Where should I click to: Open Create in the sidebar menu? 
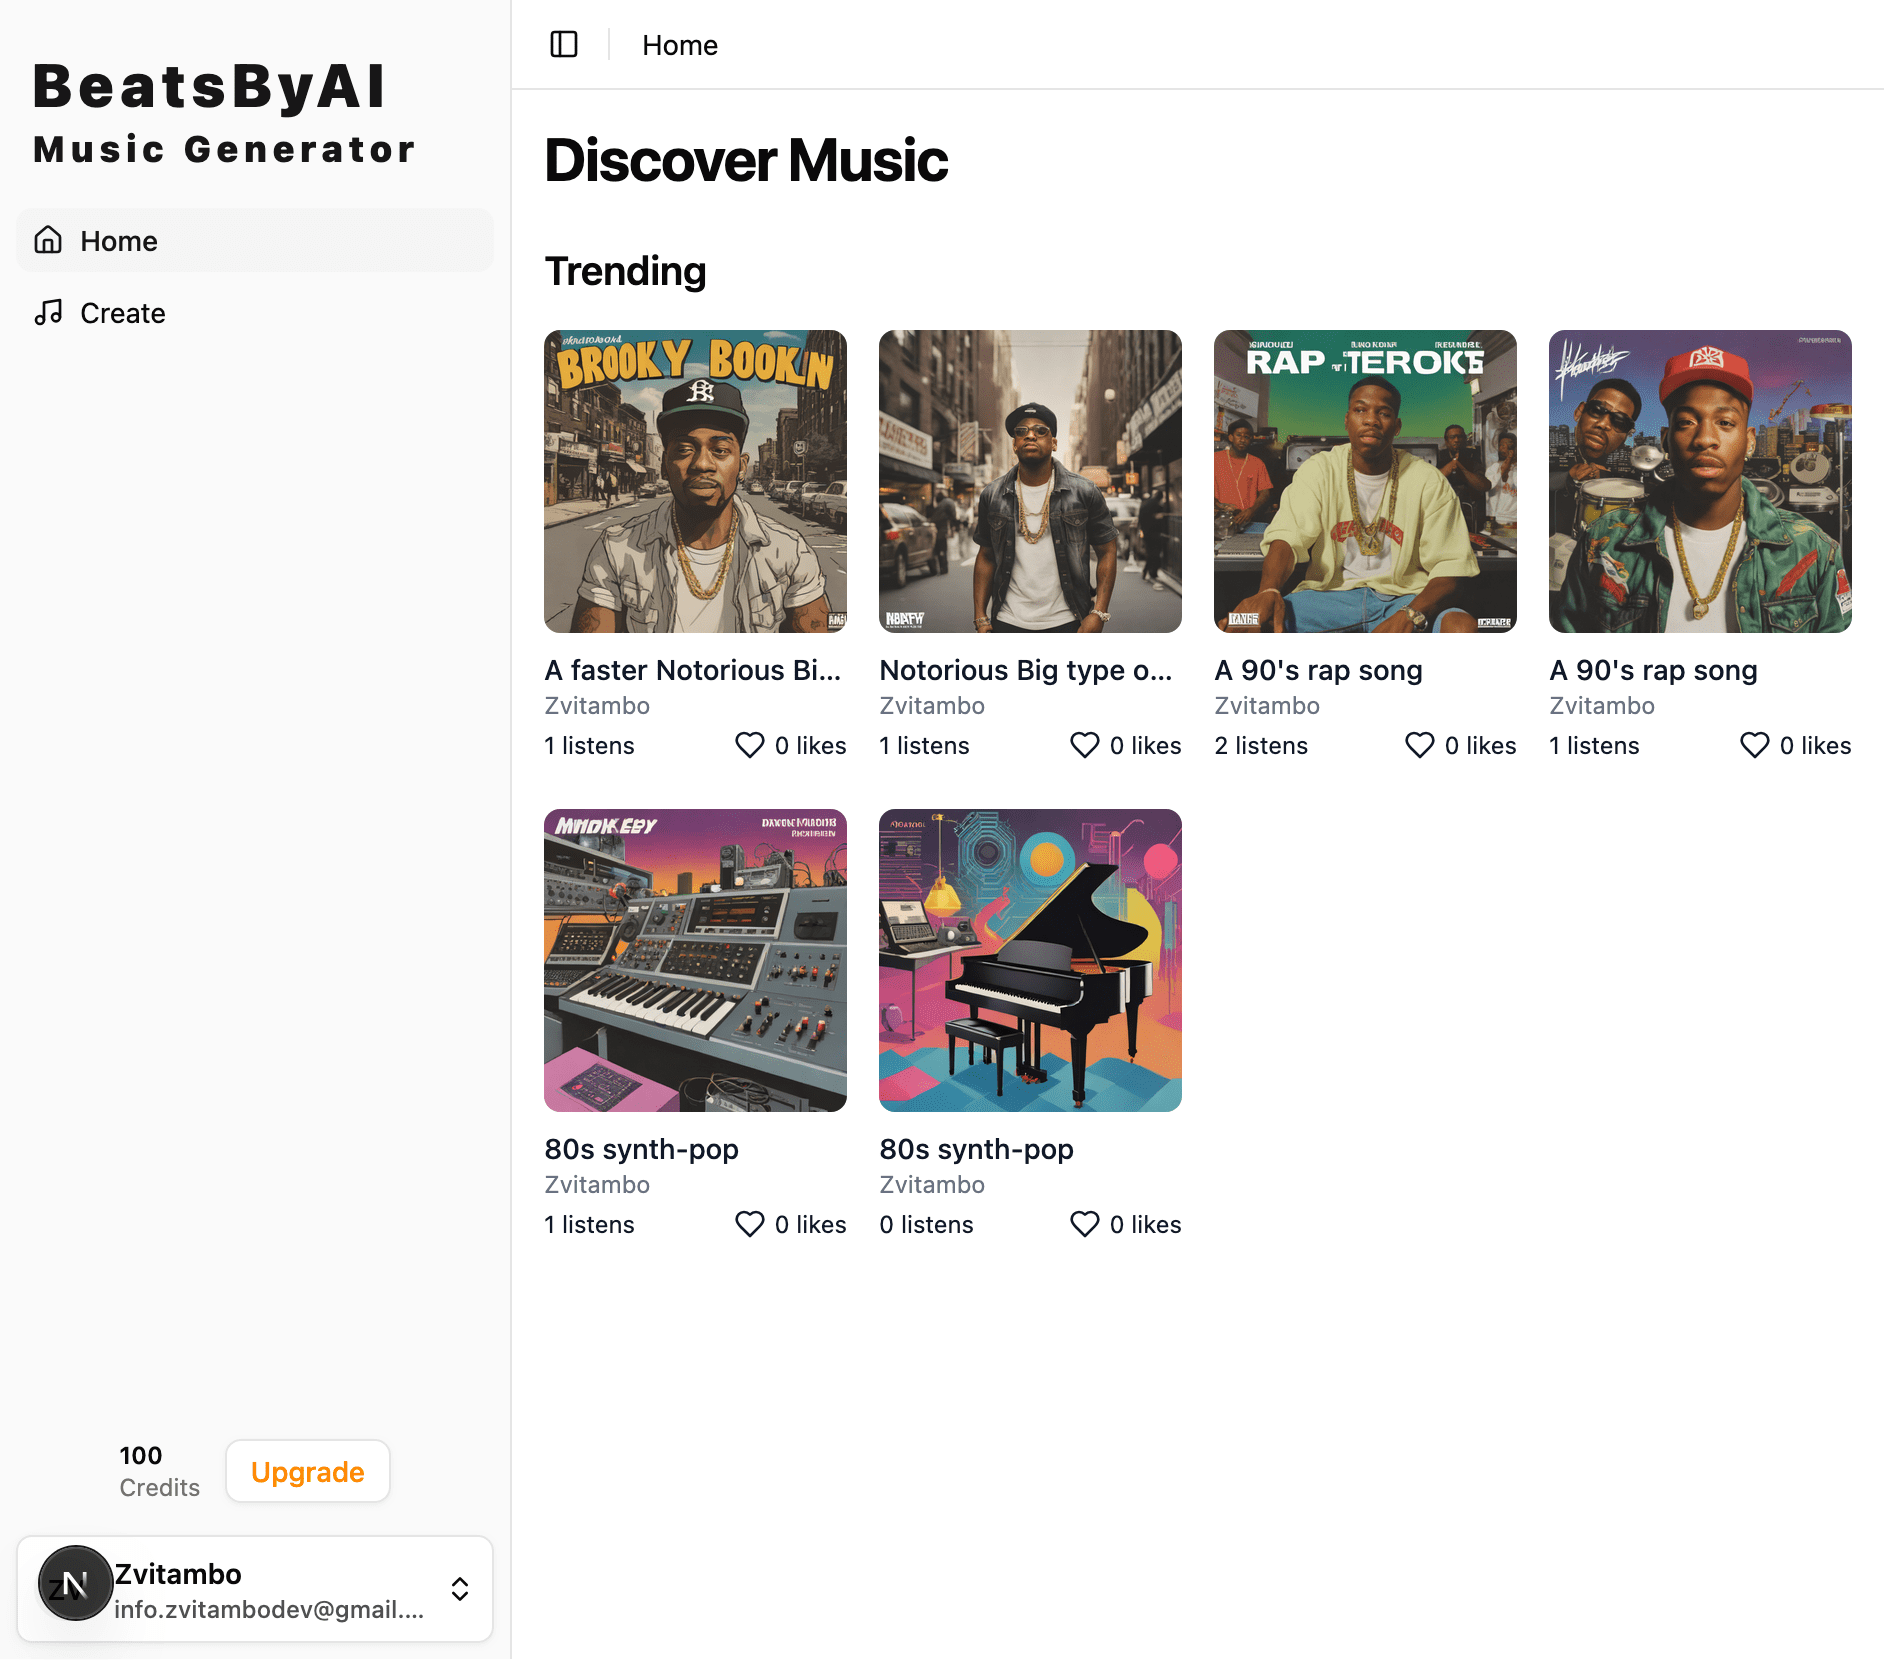[x=123, y=313]
